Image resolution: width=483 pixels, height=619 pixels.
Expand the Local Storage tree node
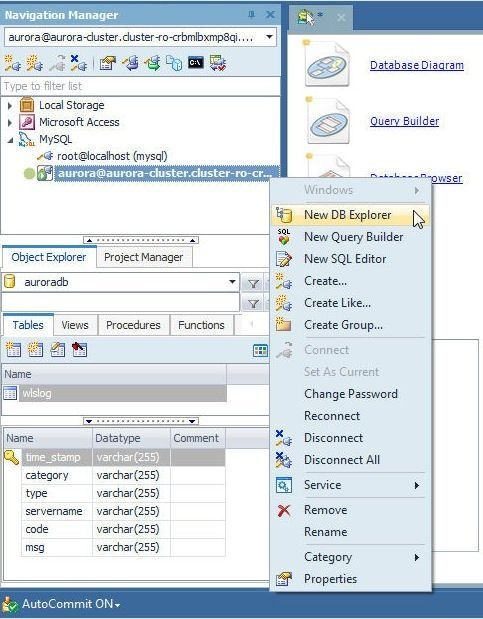click(10, 105)
